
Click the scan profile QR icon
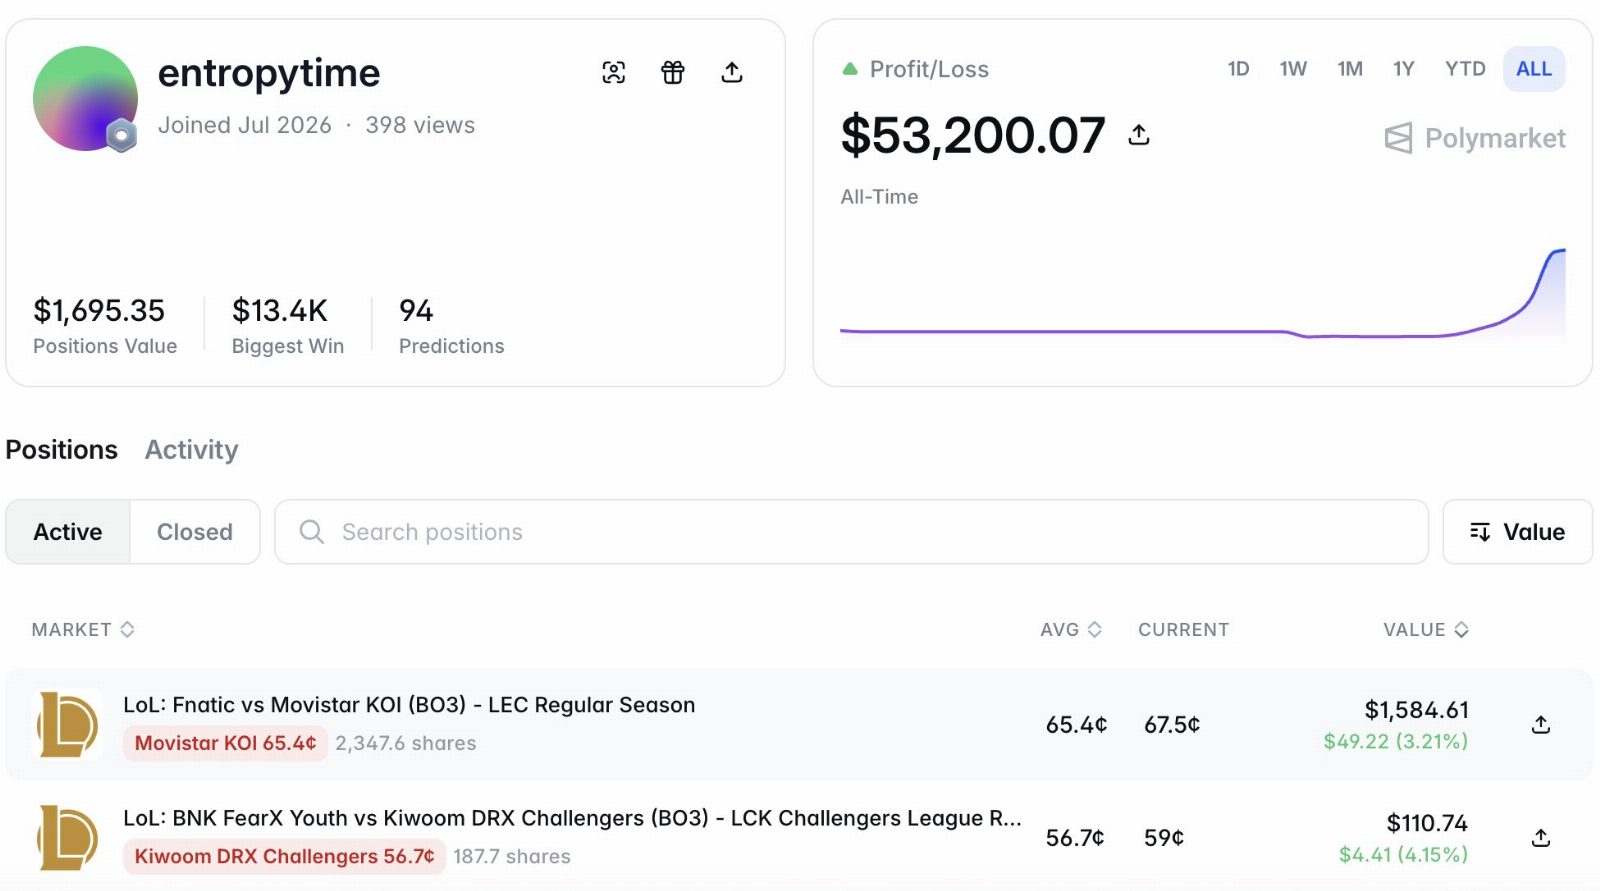click(614, 72)
